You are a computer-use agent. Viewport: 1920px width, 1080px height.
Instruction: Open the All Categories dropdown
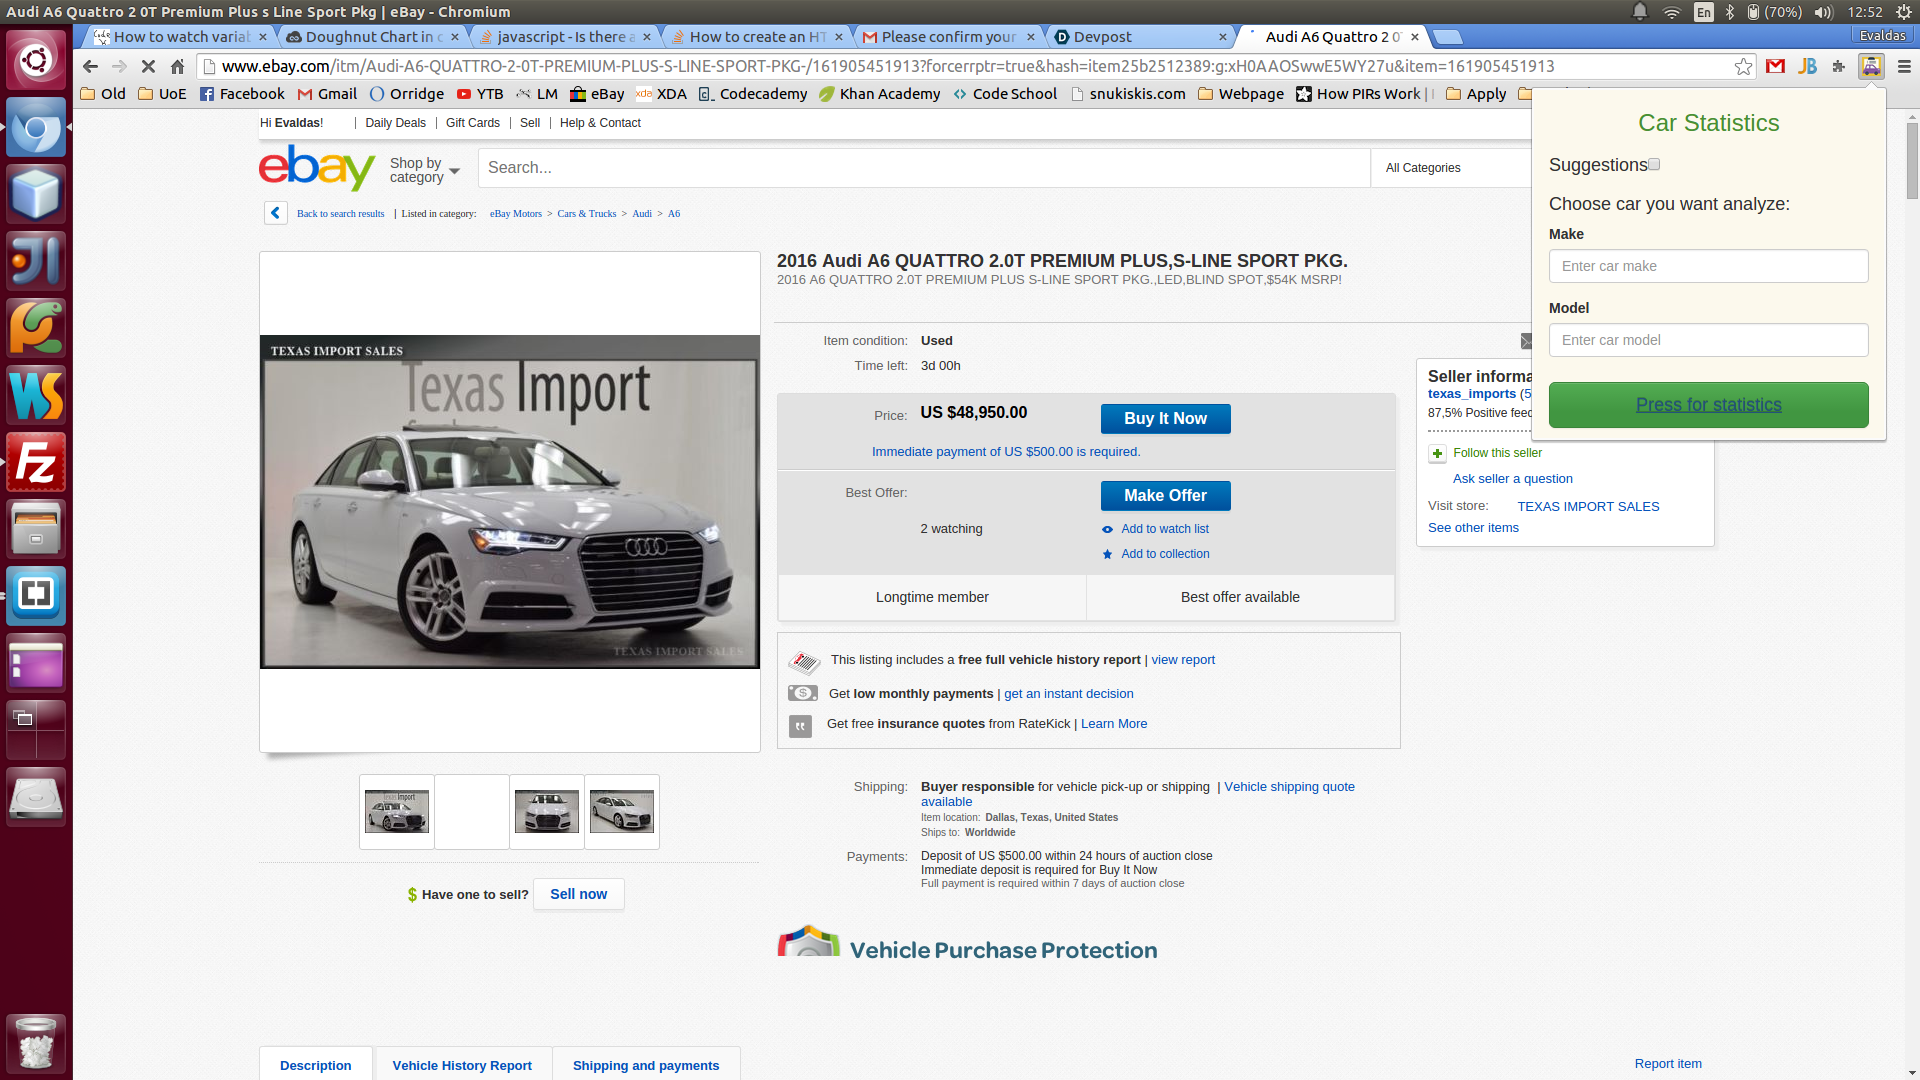point(1423,168)
